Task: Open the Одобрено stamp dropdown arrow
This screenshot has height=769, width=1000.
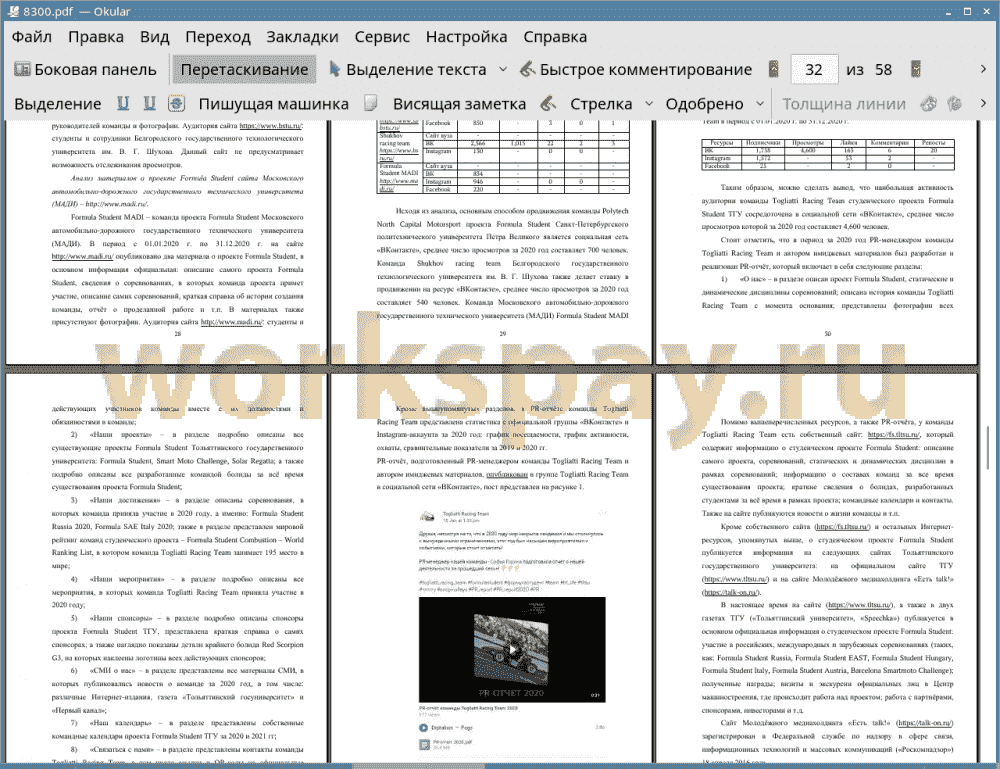Action: click(760, 104)
